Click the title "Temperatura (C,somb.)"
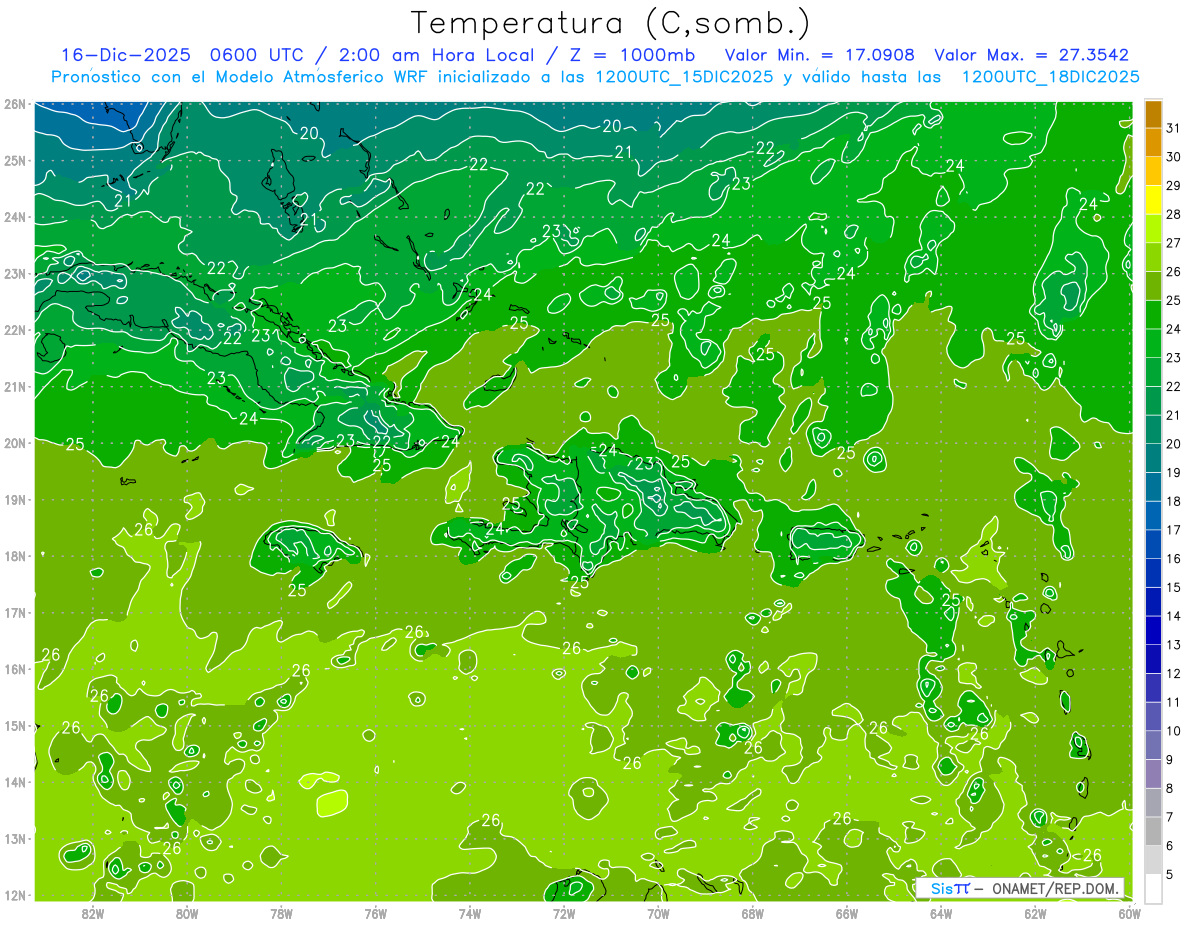The height and width of the screenshot is (927, 1200). 611,23
